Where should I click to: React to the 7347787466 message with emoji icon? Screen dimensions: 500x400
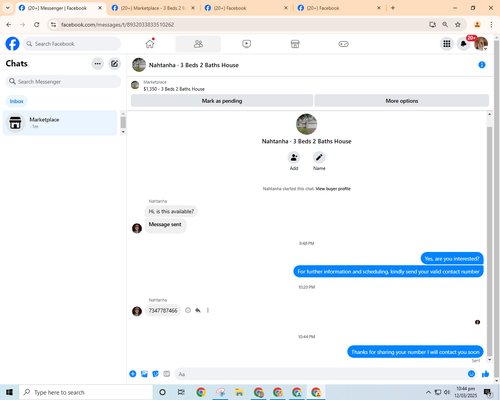point(188,310)
